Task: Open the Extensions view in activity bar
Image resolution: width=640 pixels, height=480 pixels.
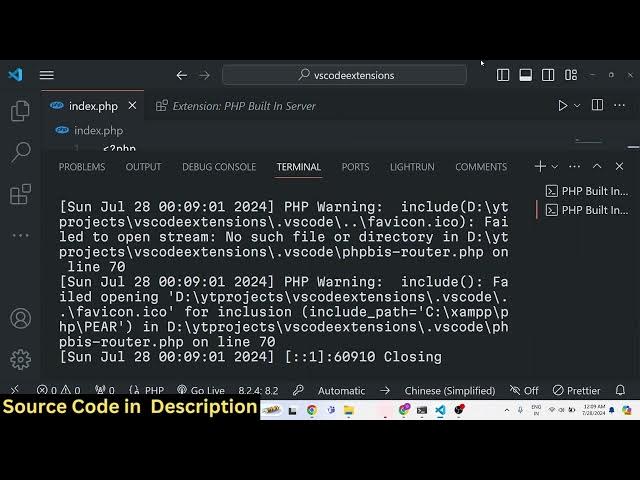Action: (20, 193)
